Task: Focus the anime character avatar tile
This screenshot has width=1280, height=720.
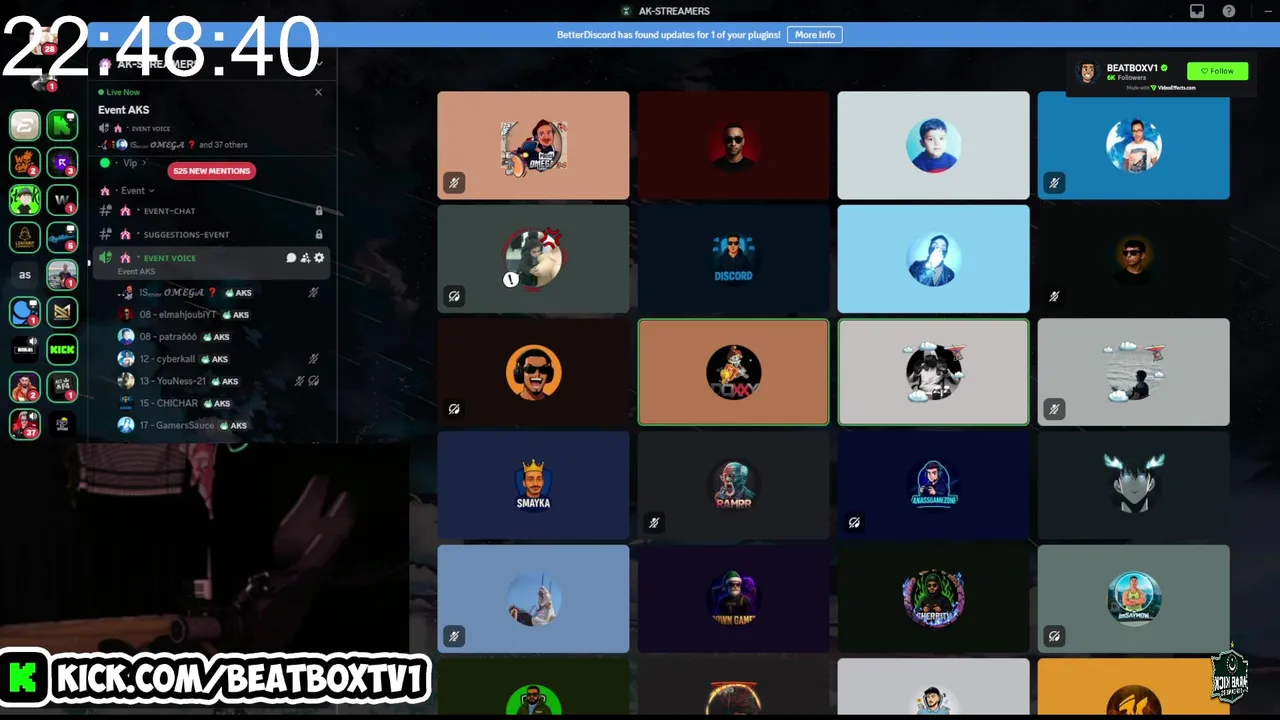Action: pyautogui.click(x=1133, y=485)
